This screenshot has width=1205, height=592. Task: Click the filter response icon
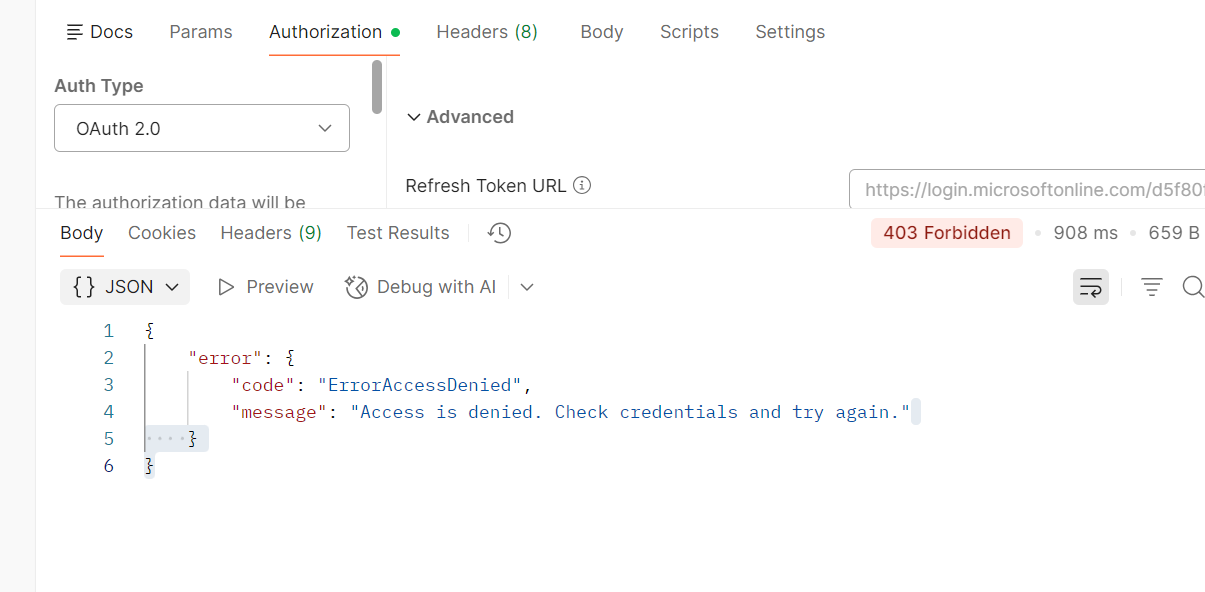pyautogui.click(x=1152, y=288)
